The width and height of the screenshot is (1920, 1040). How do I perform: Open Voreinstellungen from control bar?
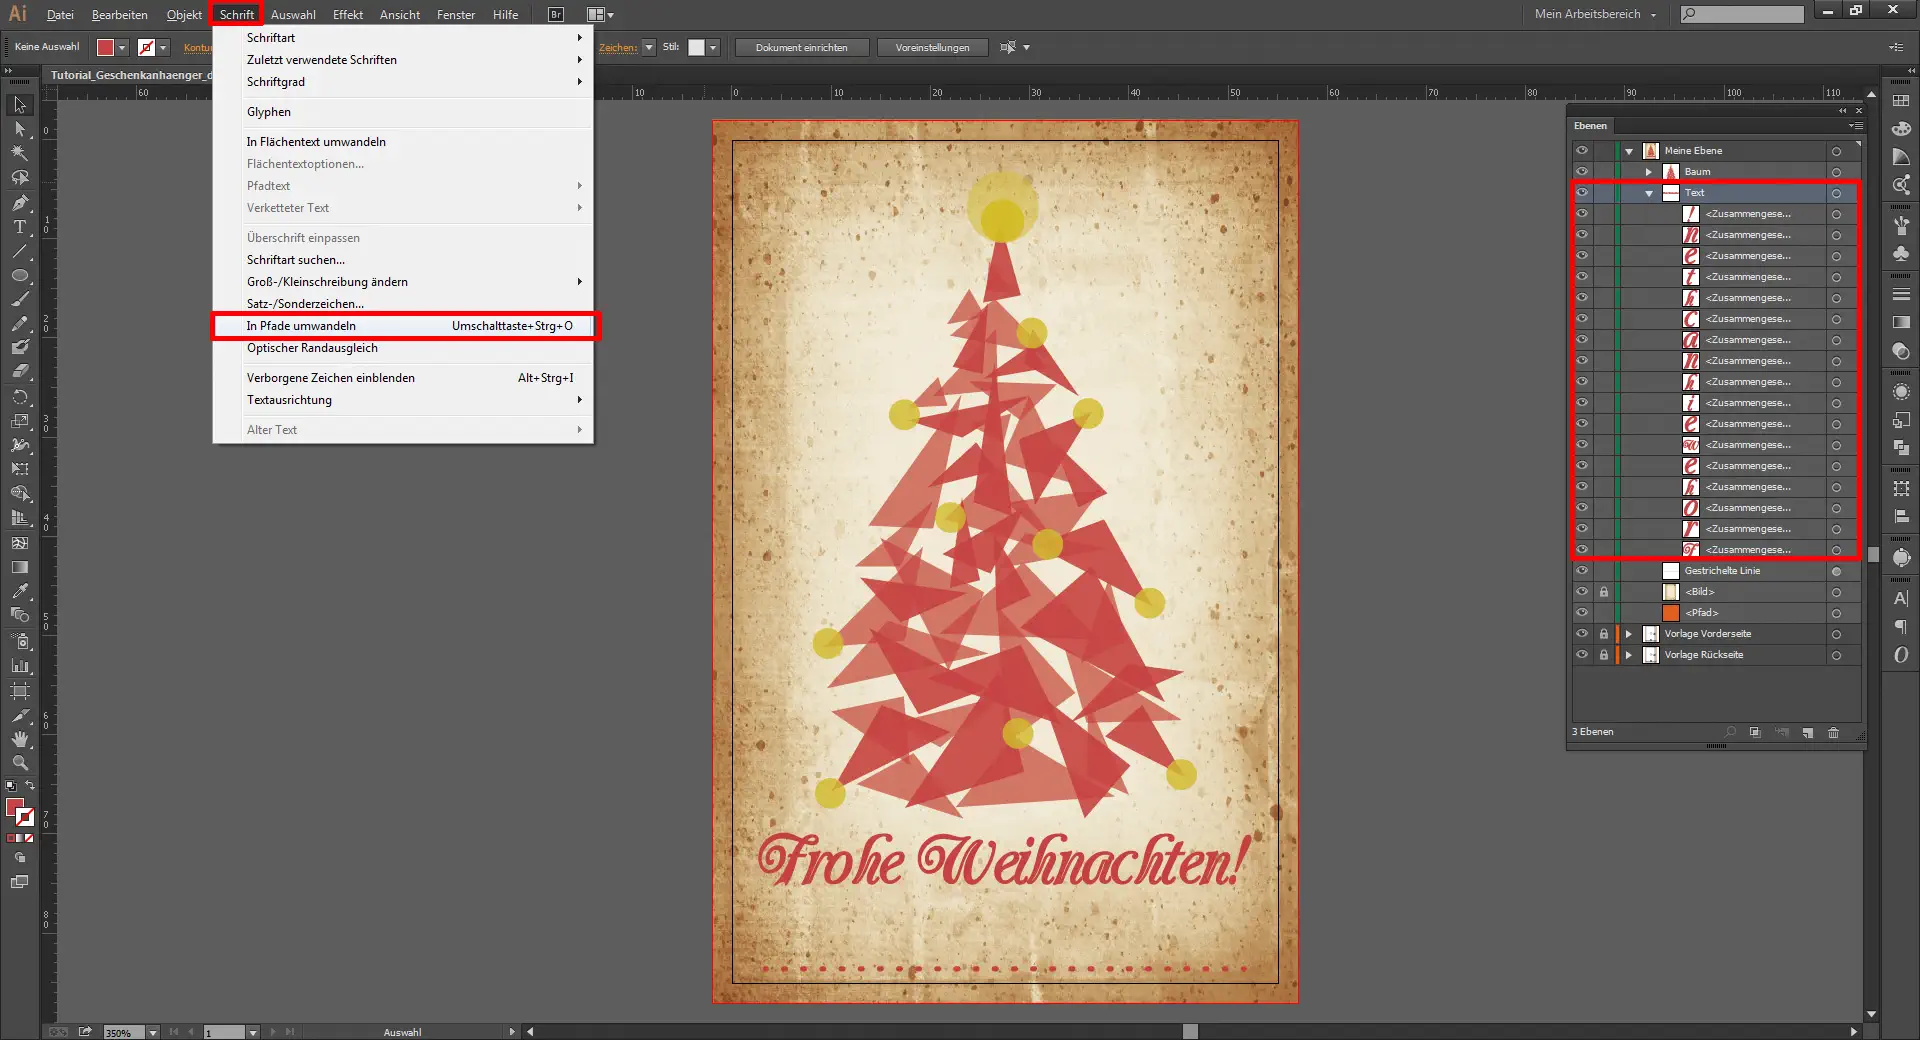[x=932, y=47]
